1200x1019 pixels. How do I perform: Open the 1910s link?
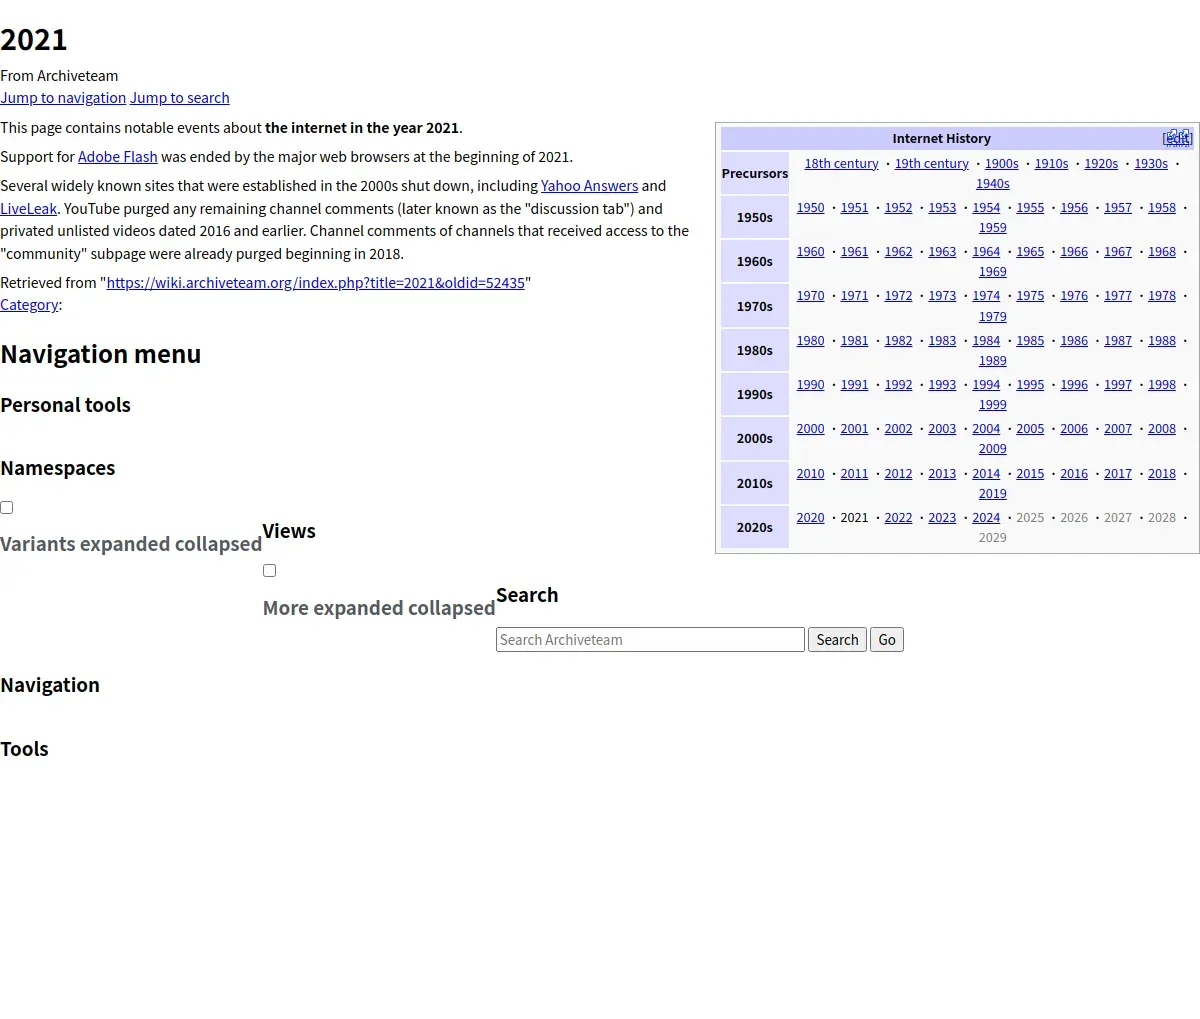[x=1051, y=164]
